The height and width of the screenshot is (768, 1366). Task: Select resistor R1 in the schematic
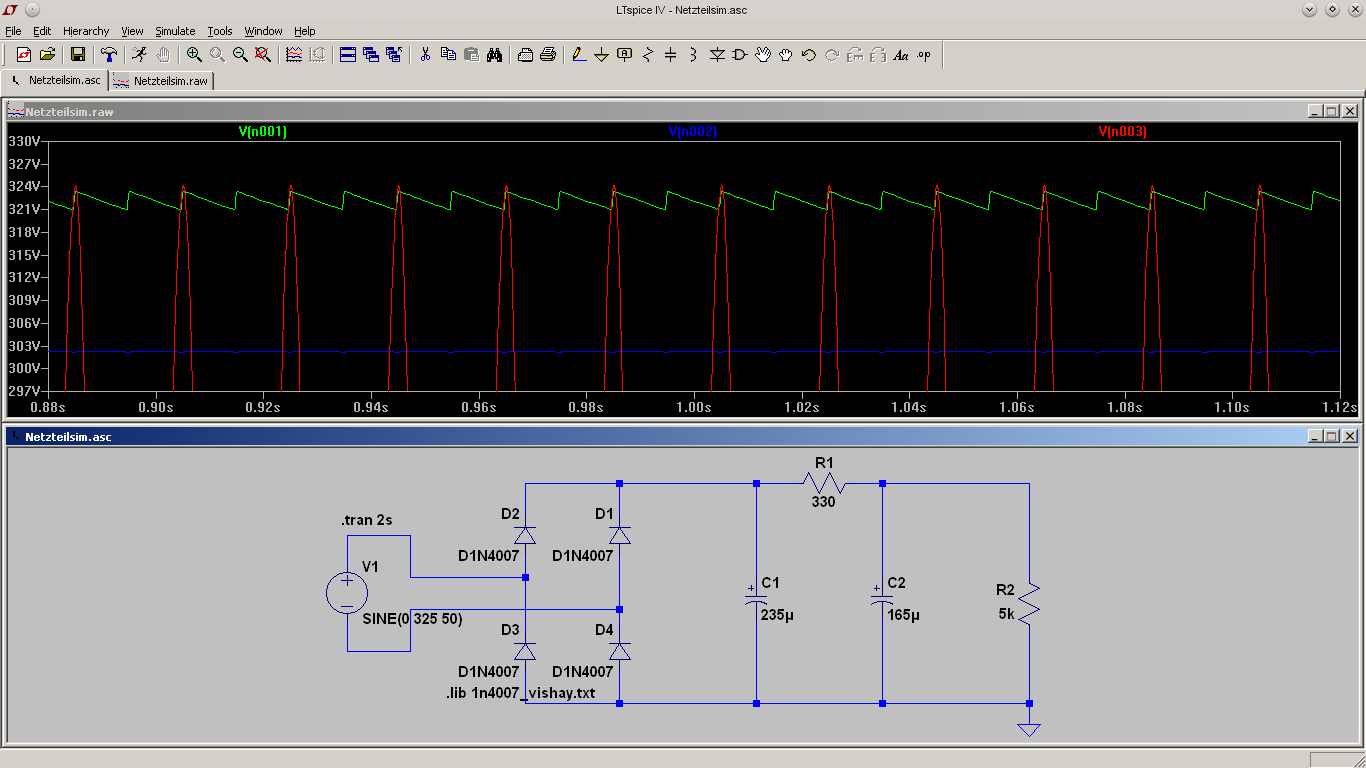click(823, 484)
